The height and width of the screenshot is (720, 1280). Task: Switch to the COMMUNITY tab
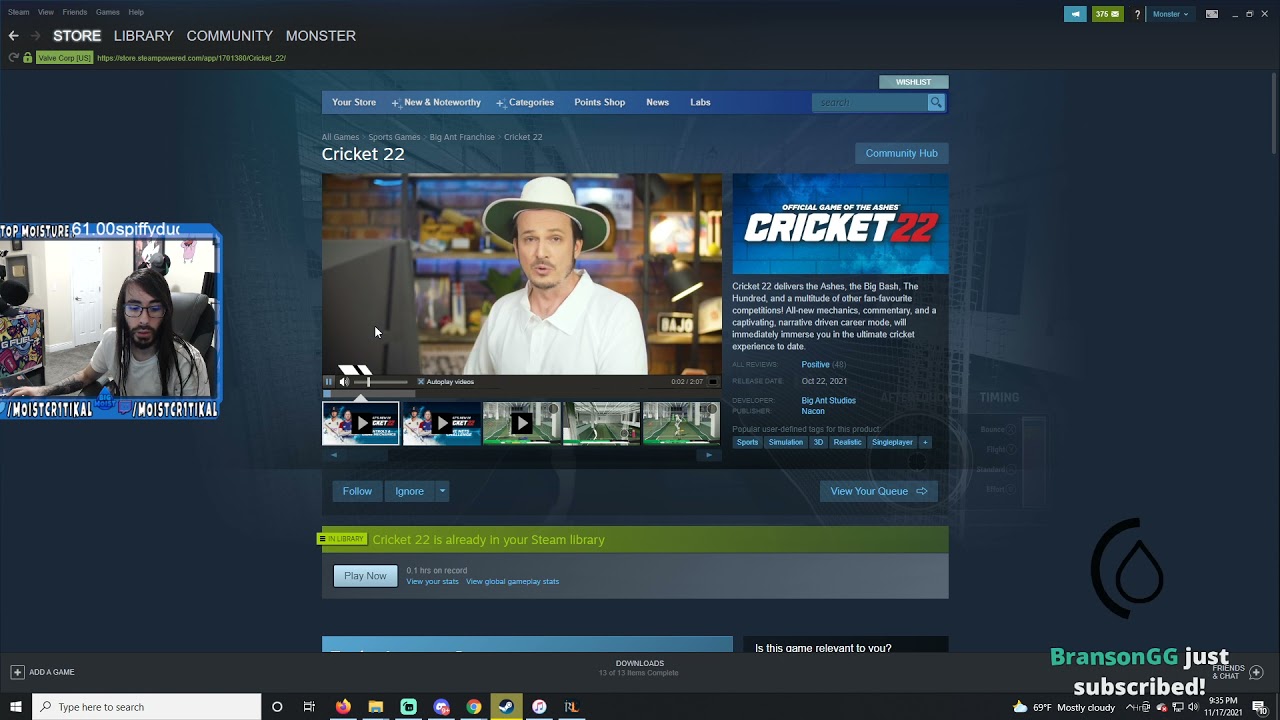tap(230, 36)
